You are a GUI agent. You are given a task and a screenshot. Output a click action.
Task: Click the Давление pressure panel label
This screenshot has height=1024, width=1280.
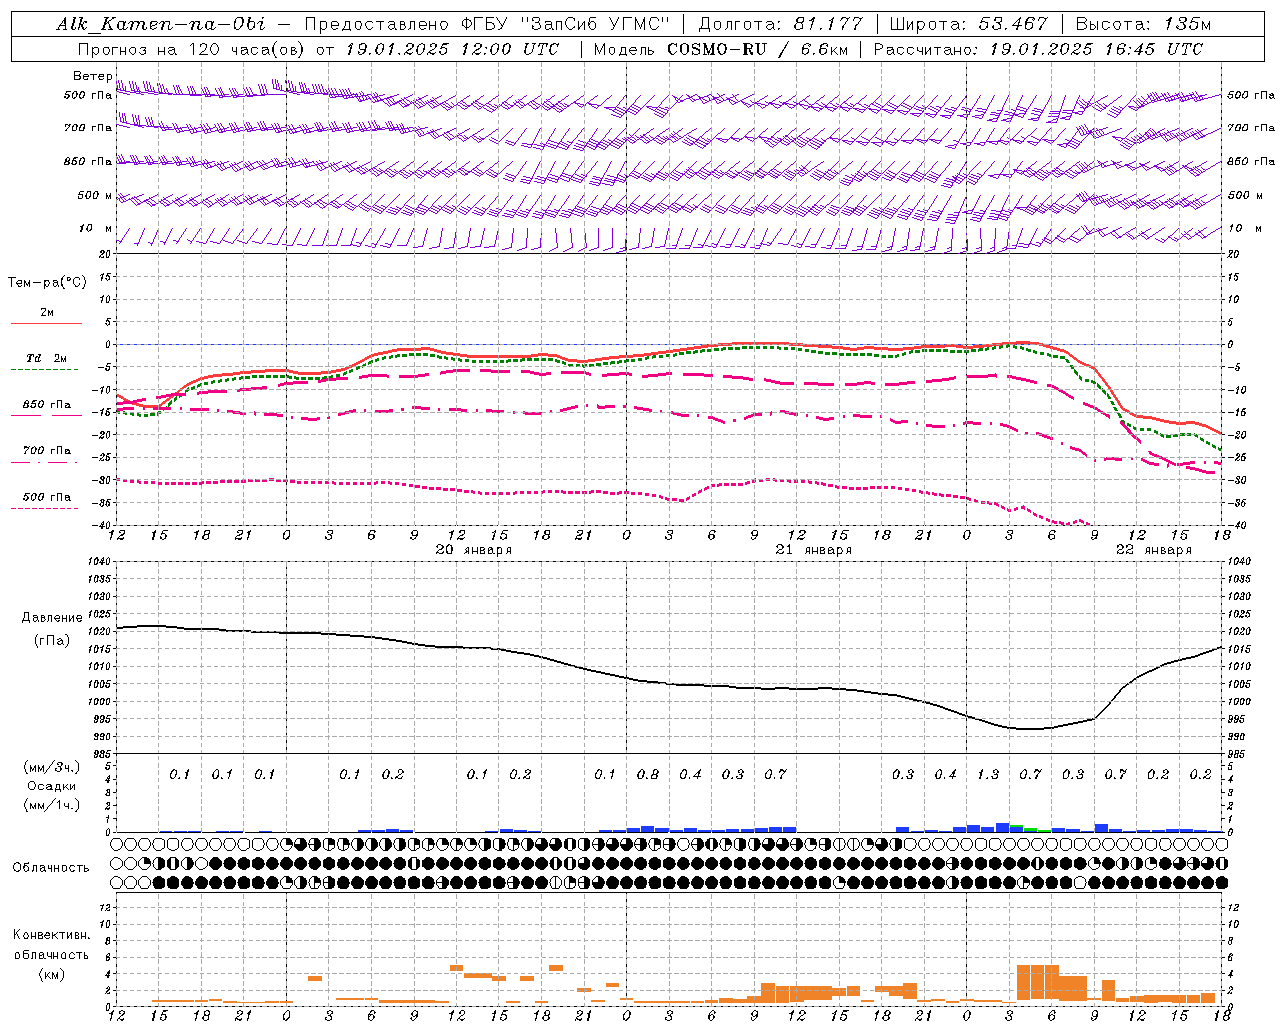[51, 618]
